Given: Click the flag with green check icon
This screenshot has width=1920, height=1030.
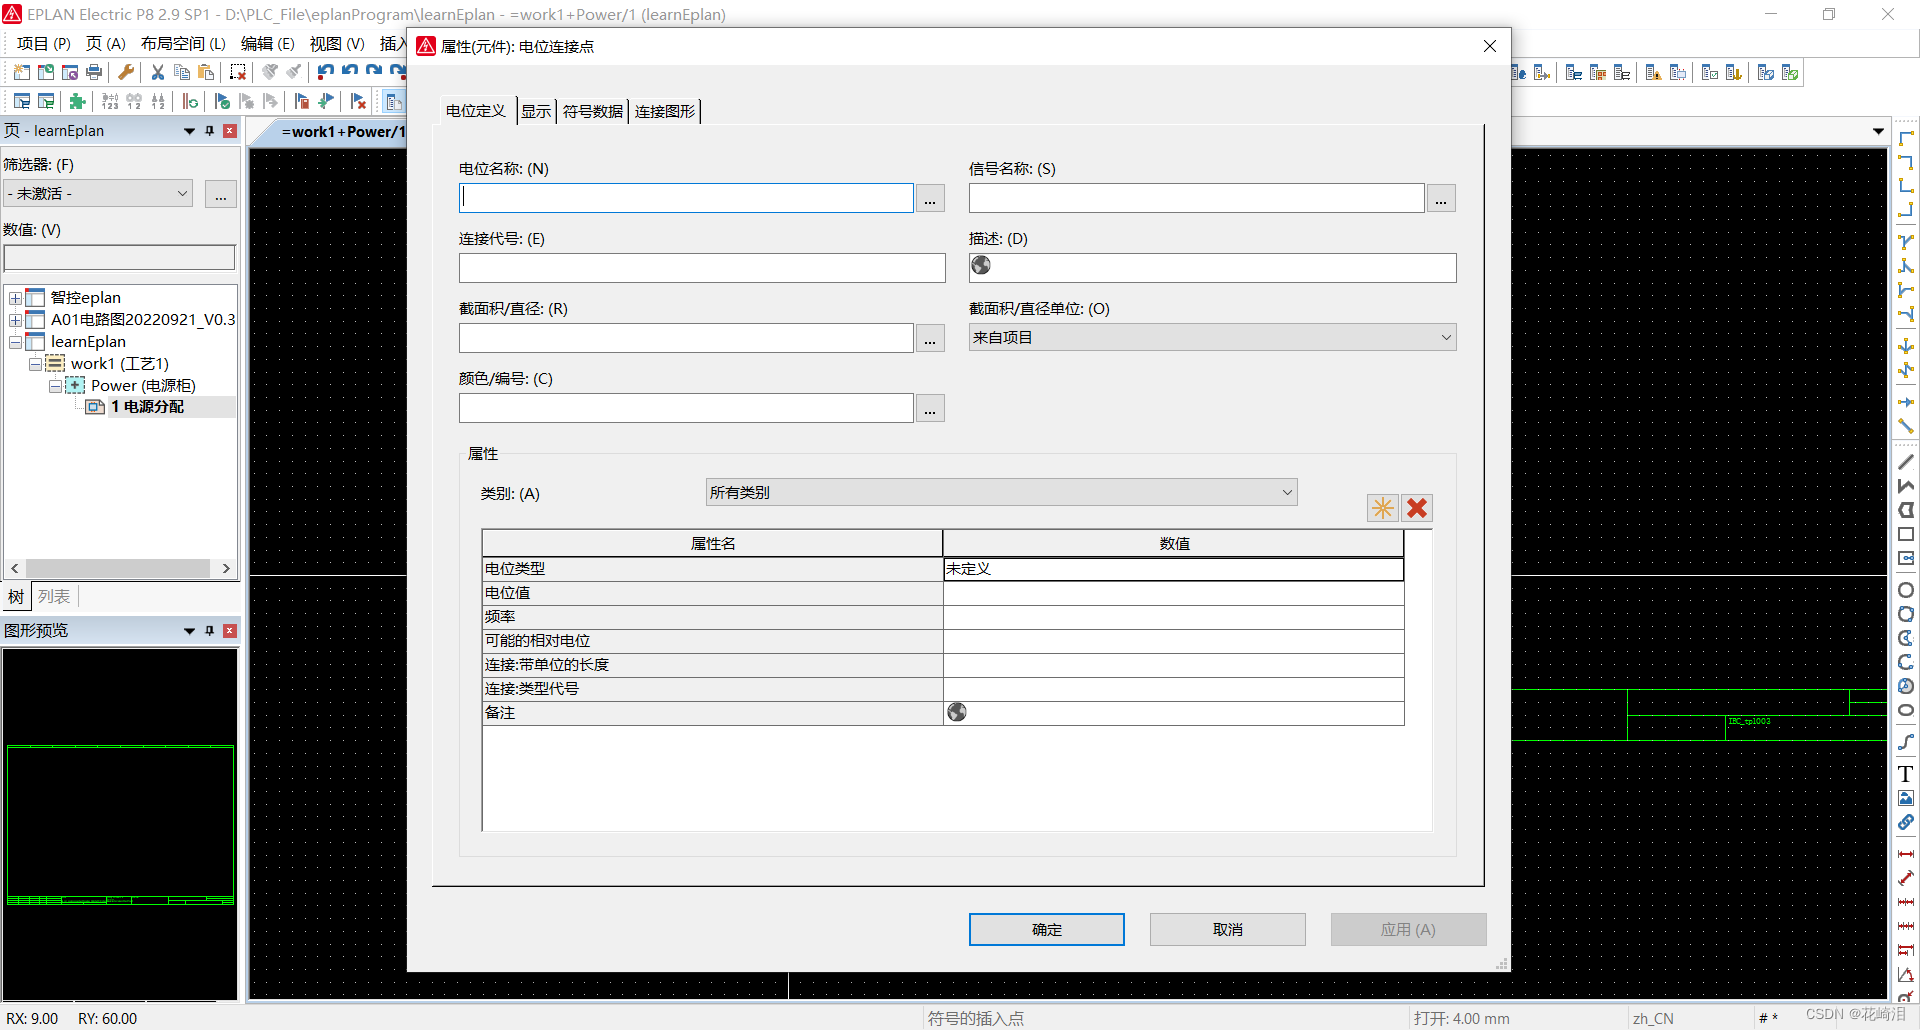Looking at the screenshot, I should tap(222, 101).
